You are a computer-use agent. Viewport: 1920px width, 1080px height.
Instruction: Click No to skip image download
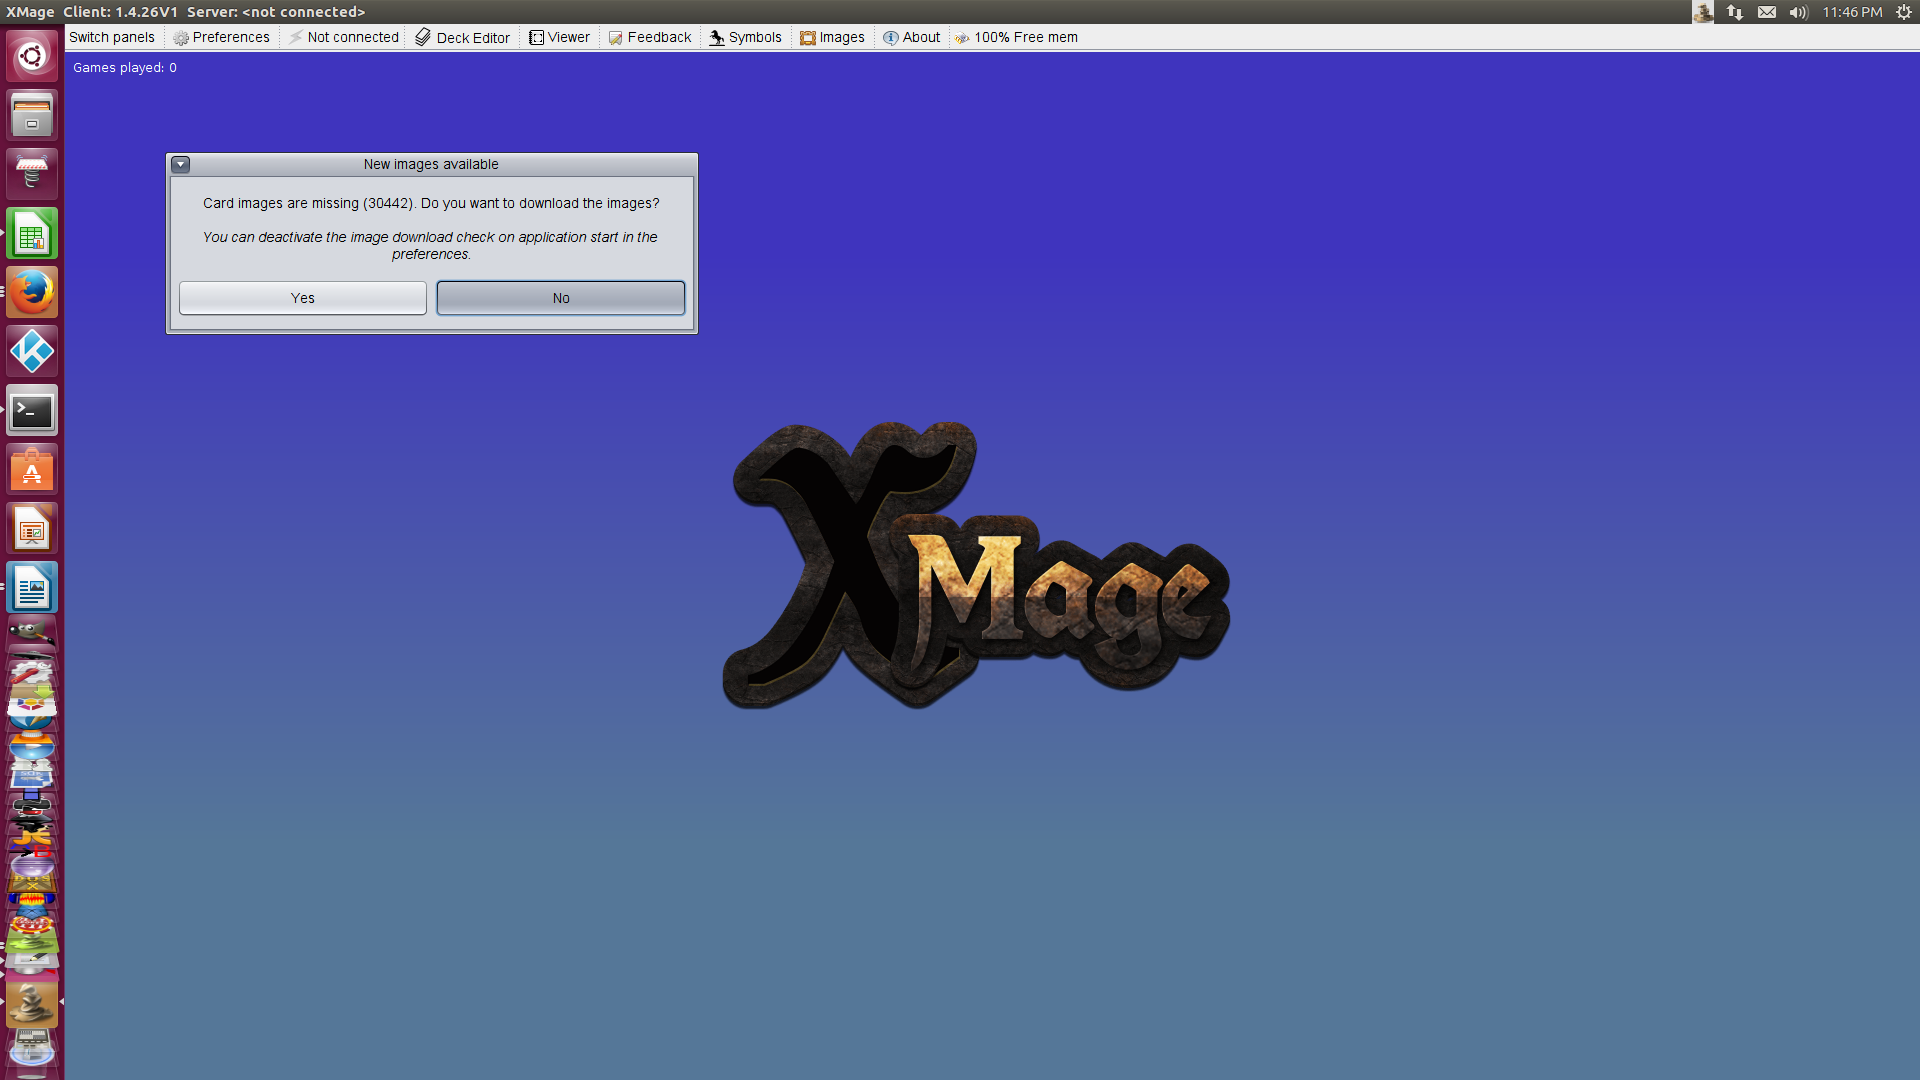pyautogui.click(x=560, y=298)
